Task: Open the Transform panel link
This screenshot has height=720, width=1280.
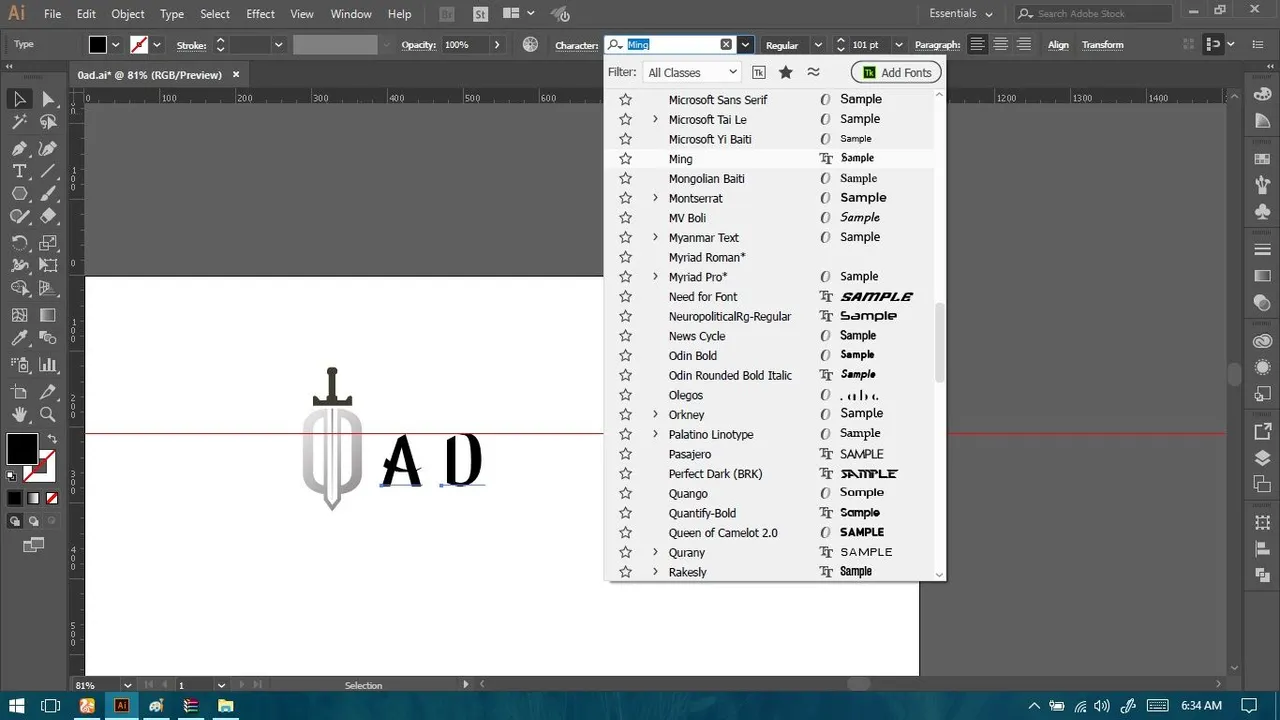Action: [x=1103, y=45]
